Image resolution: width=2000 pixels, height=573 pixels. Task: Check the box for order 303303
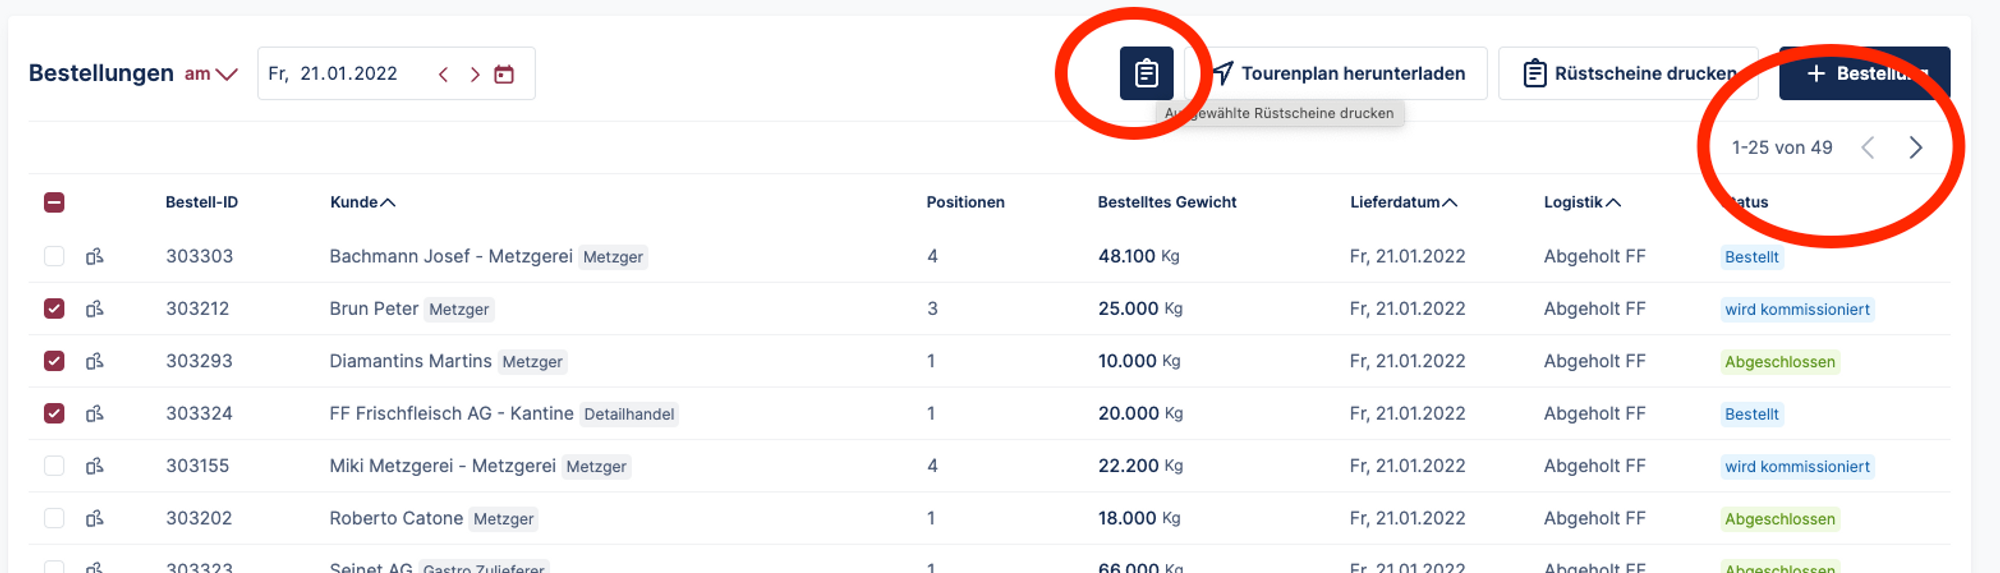click(x=54, y=257)
